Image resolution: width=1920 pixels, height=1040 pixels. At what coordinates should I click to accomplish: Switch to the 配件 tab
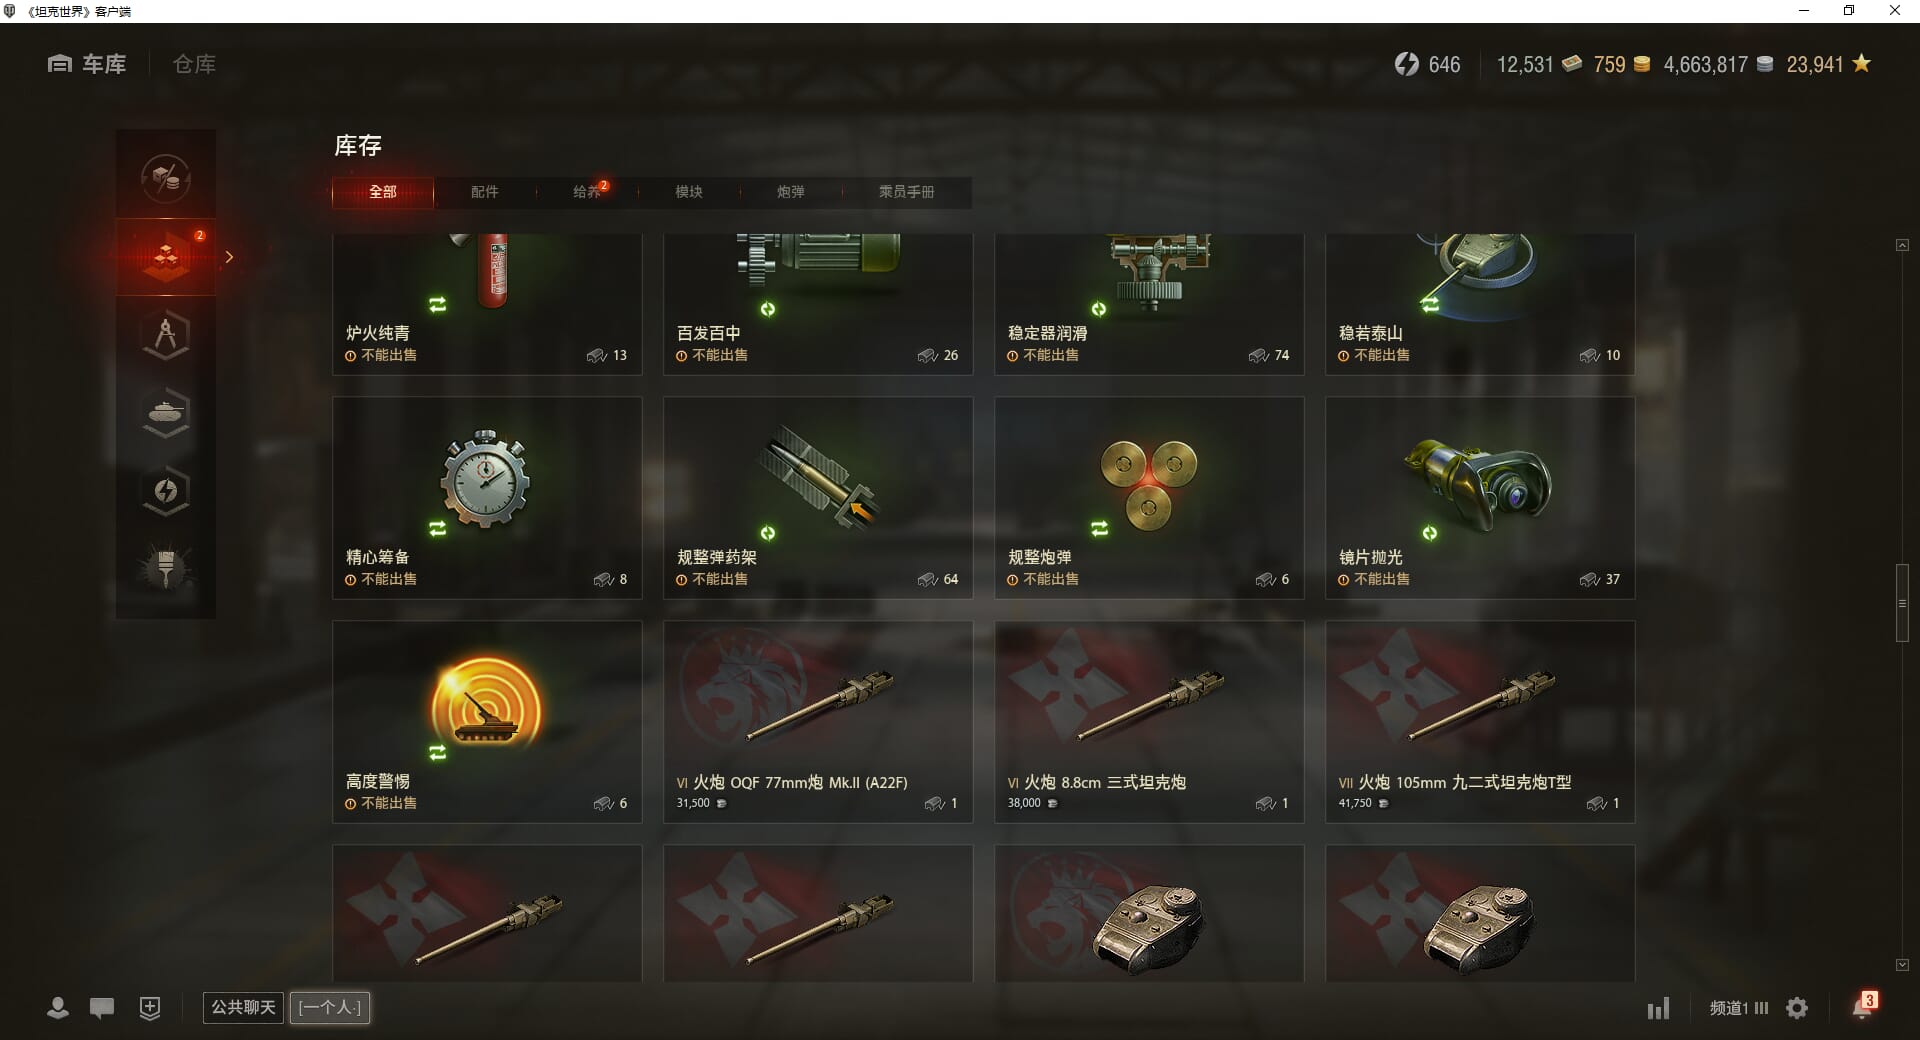pos(485,192)
